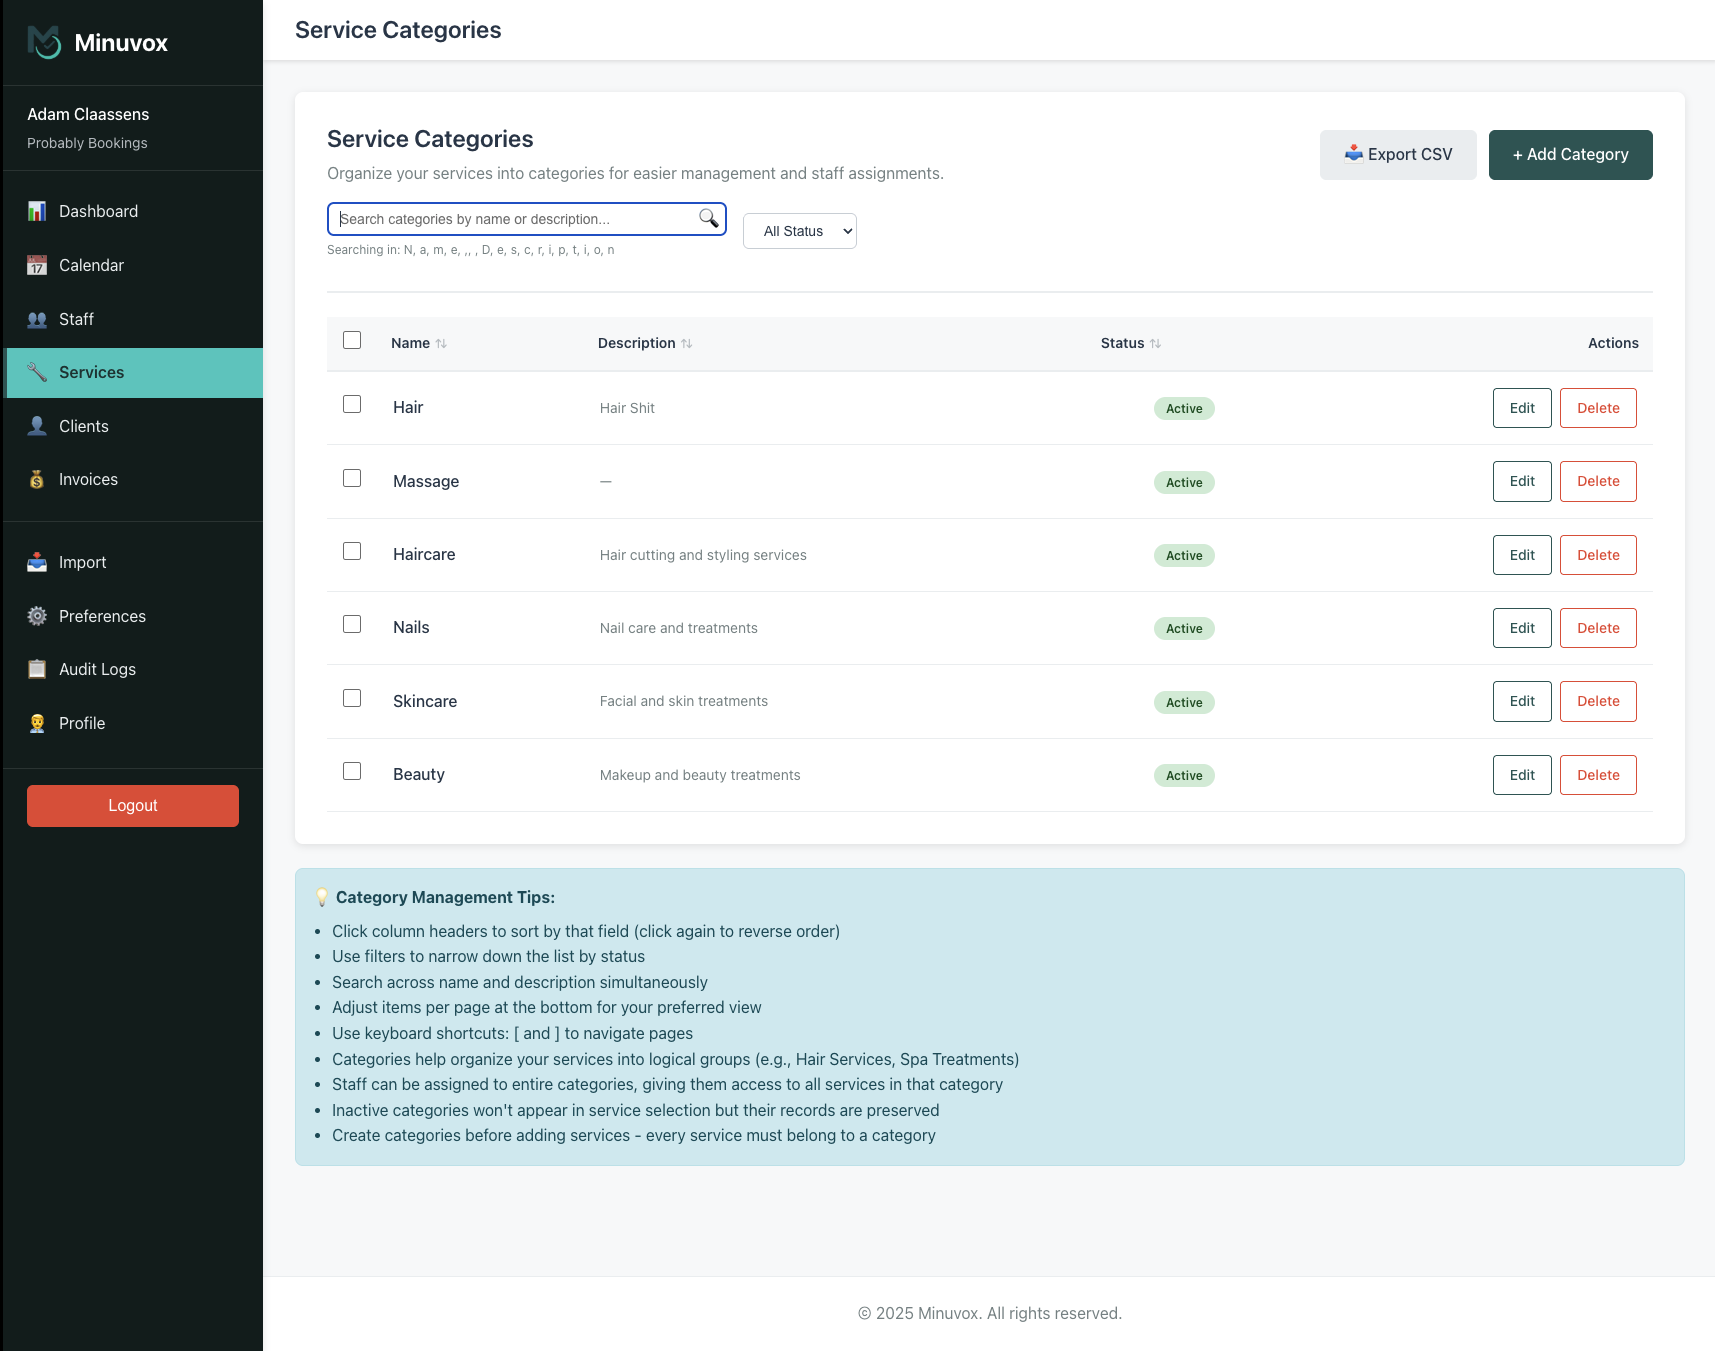Open the Profile menu item
Viewport: 1715px width, 1351px height.
click(x=82, y=723)
